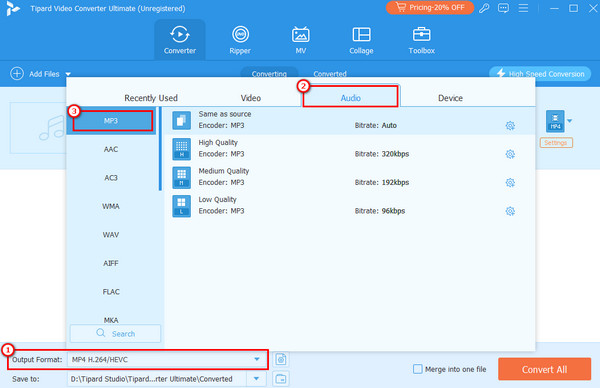Switch to Device format tab

tap(450, 98)
